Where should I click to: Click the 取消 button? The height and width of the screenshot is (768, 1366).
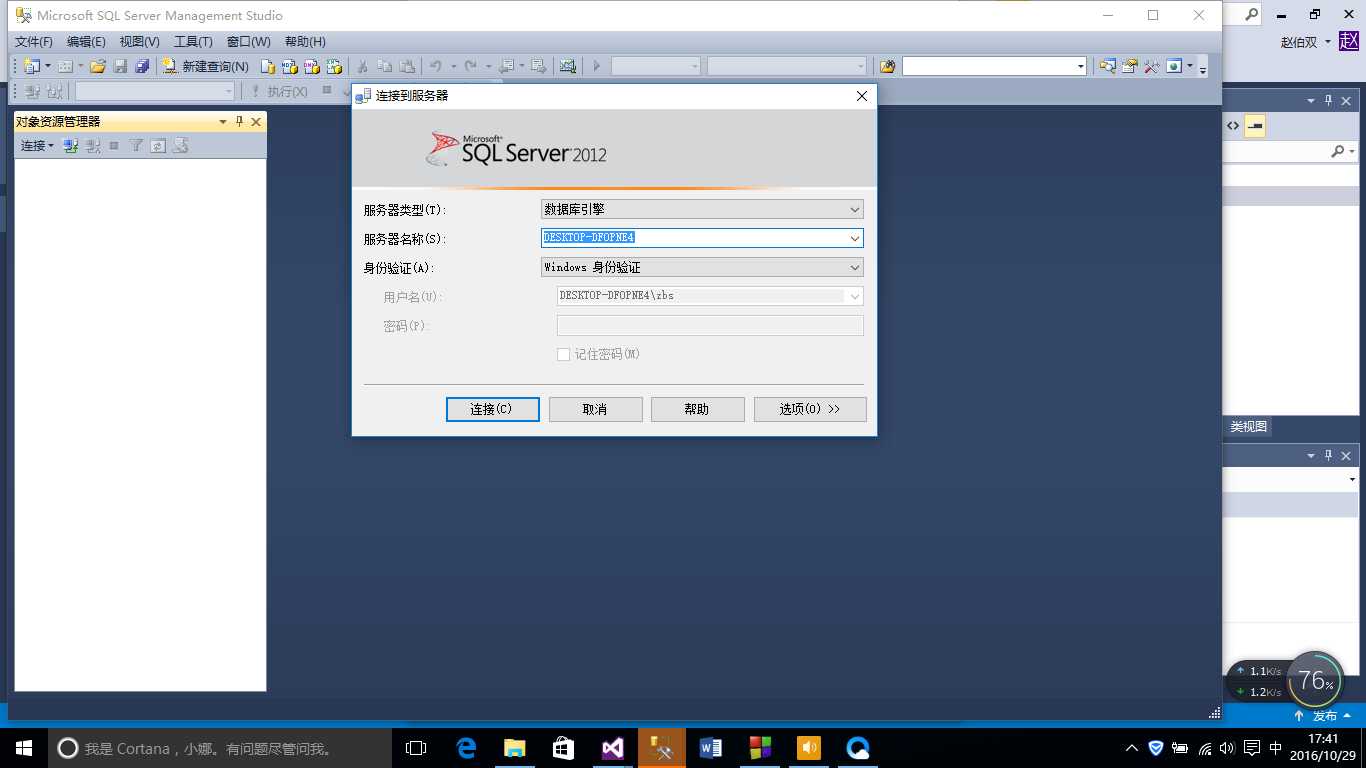(595, 409)
